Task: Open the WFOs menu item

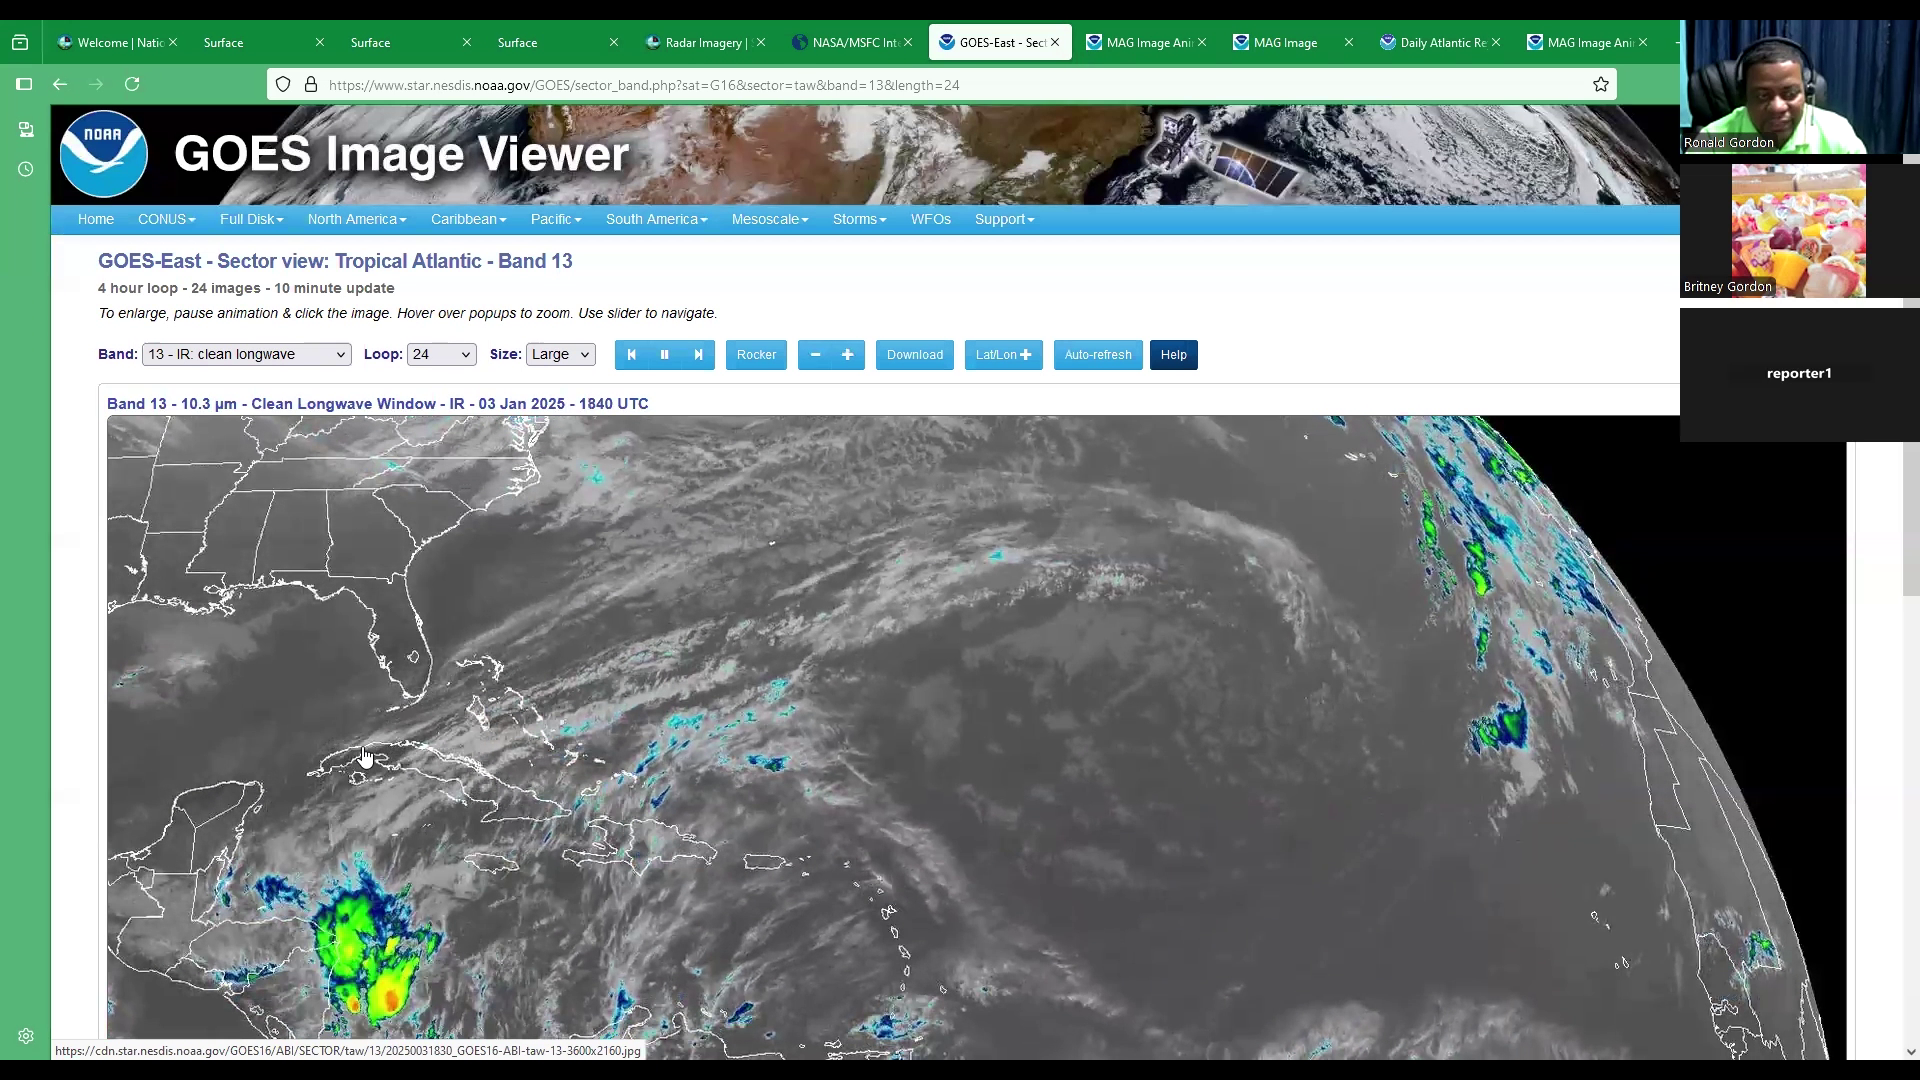Action: pyautogui.click(x=930, y=219)
